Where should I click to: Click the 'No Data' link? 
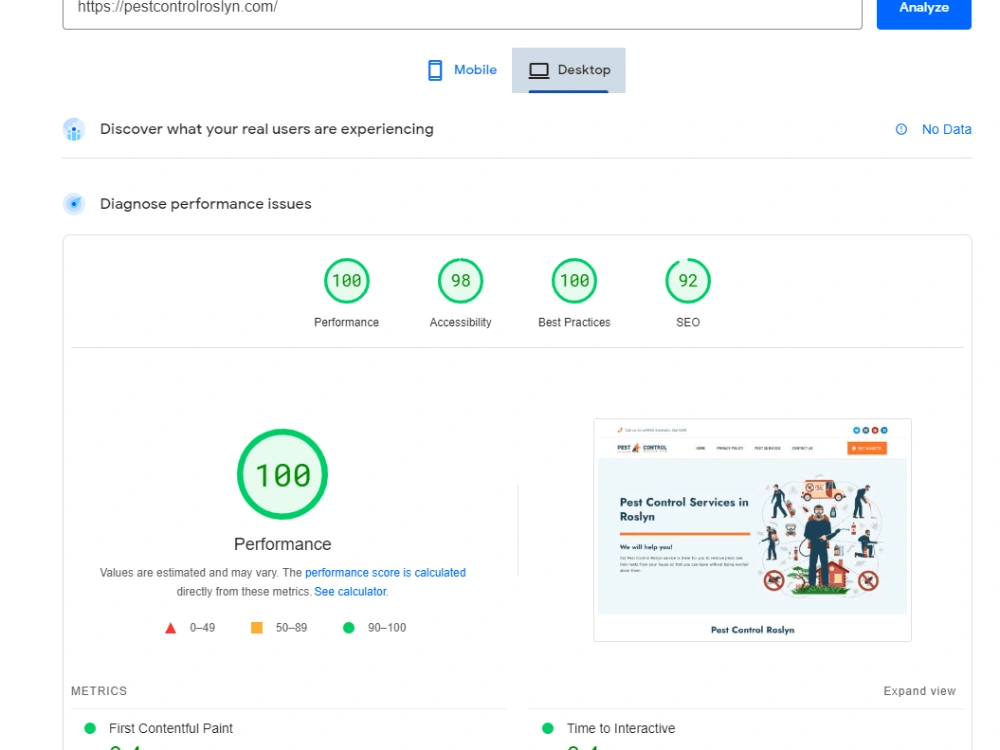944,129
